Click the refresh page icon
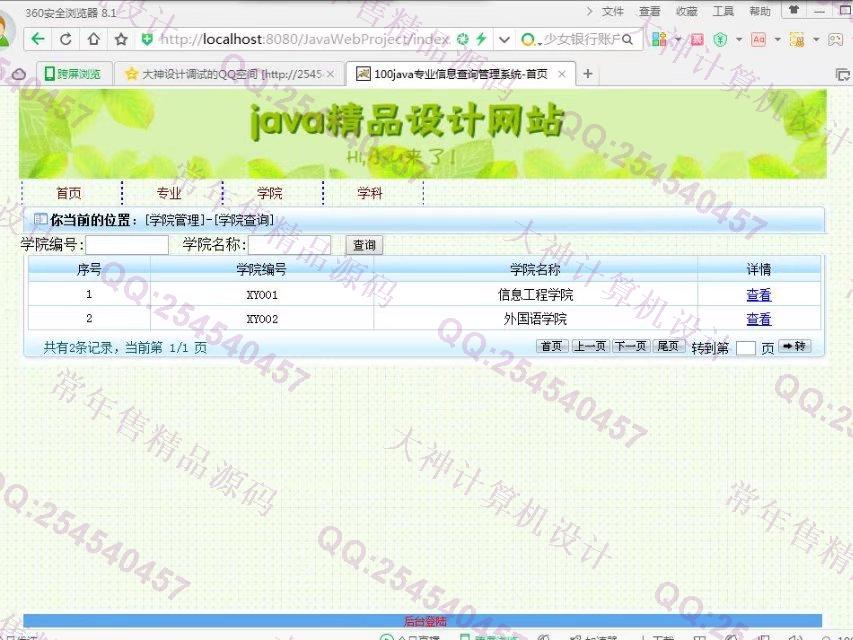853x640 pixels. click(66, 40)
